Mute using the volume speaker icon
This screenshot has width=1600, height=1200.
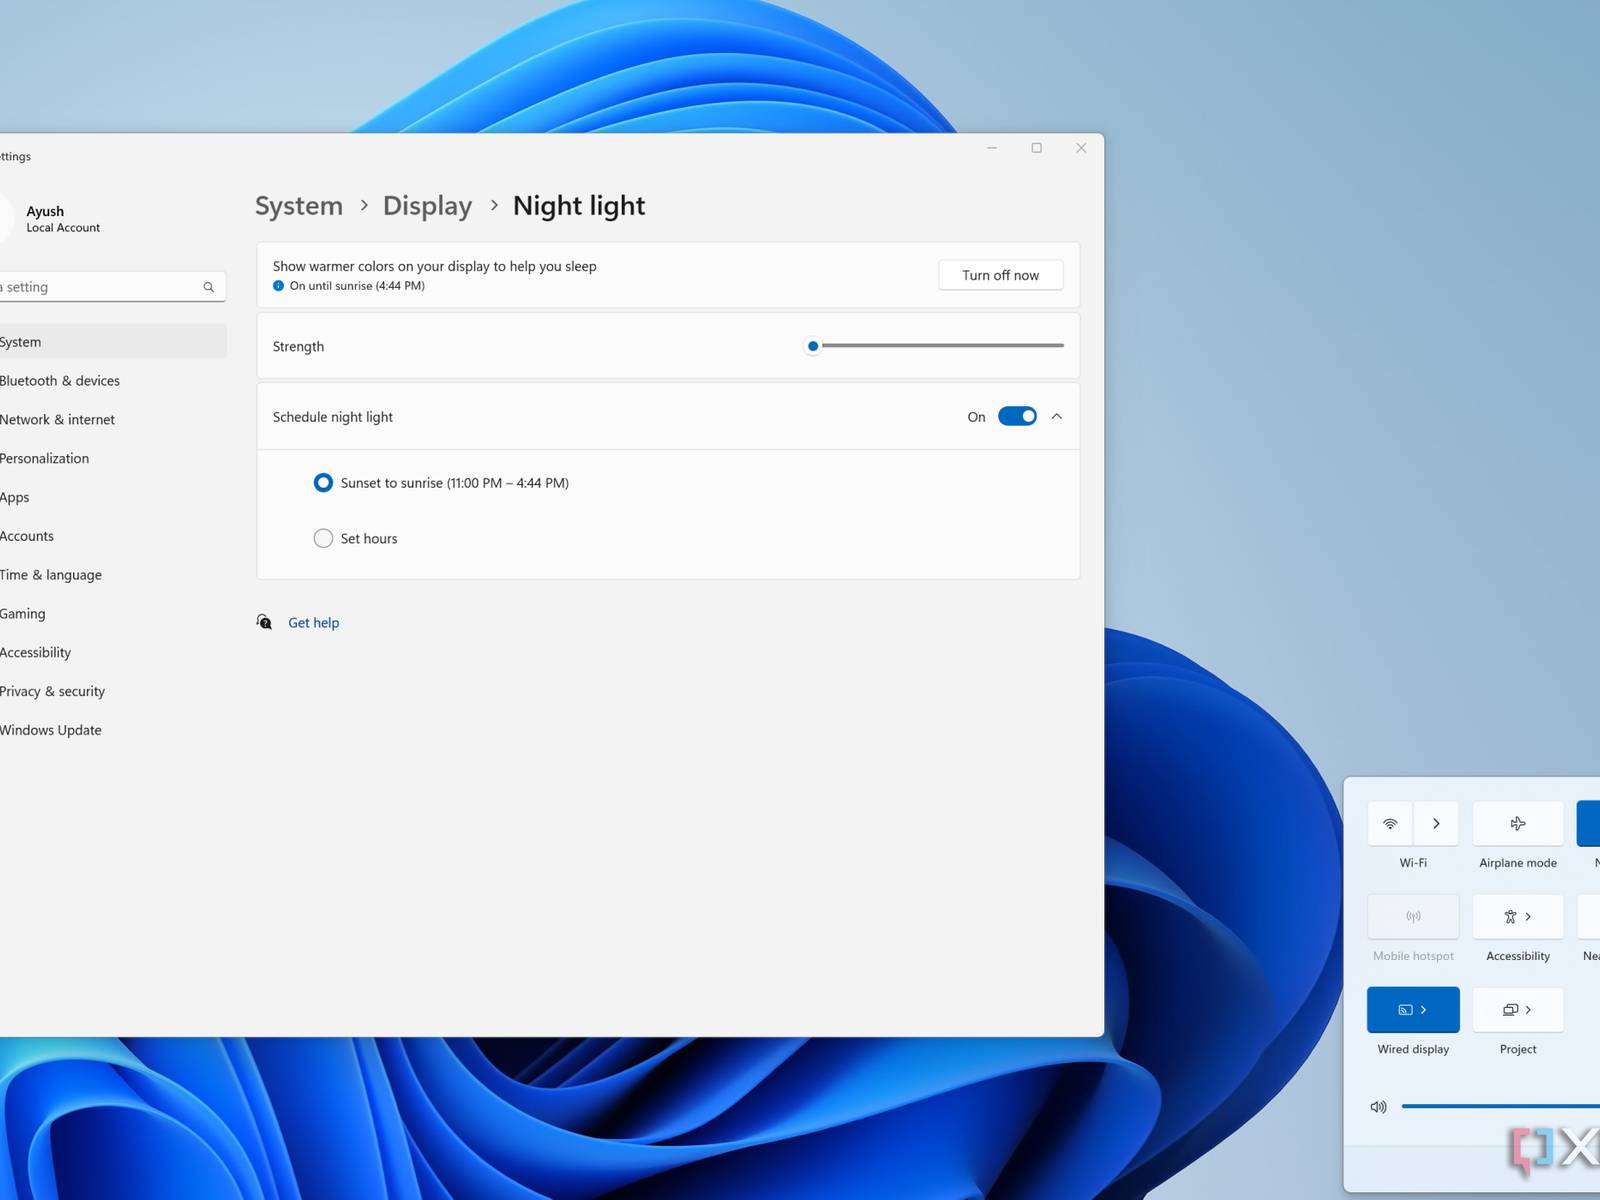click(1378, 1107)
